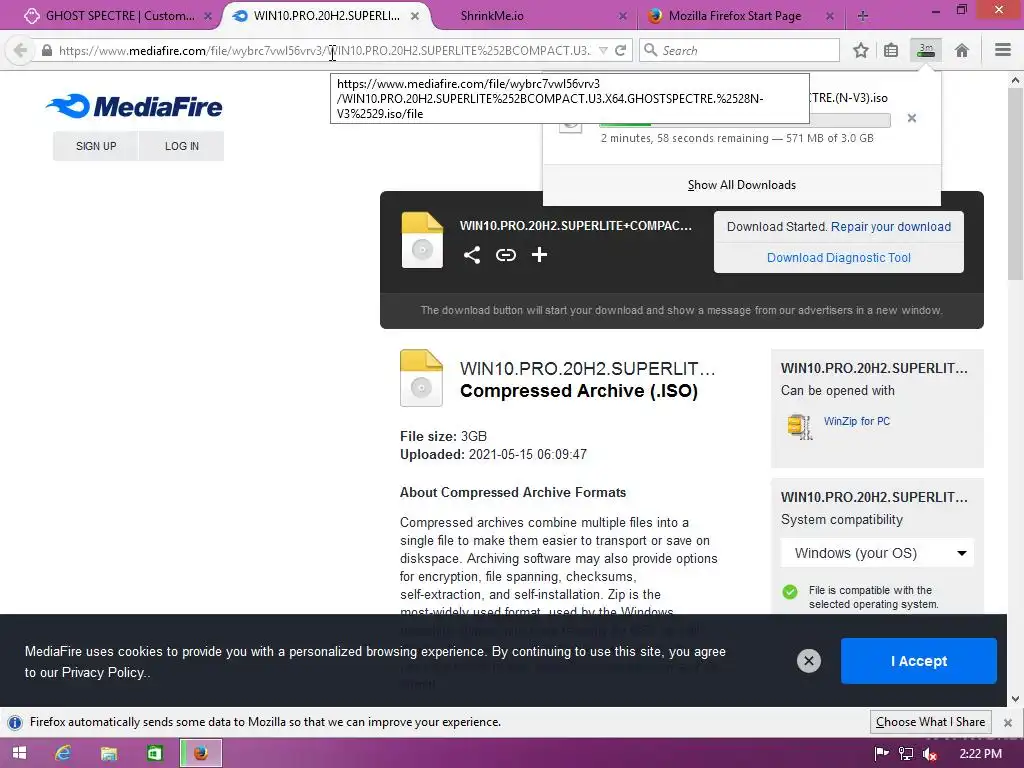Go to Firefox home page icon

tap(961, 50)
